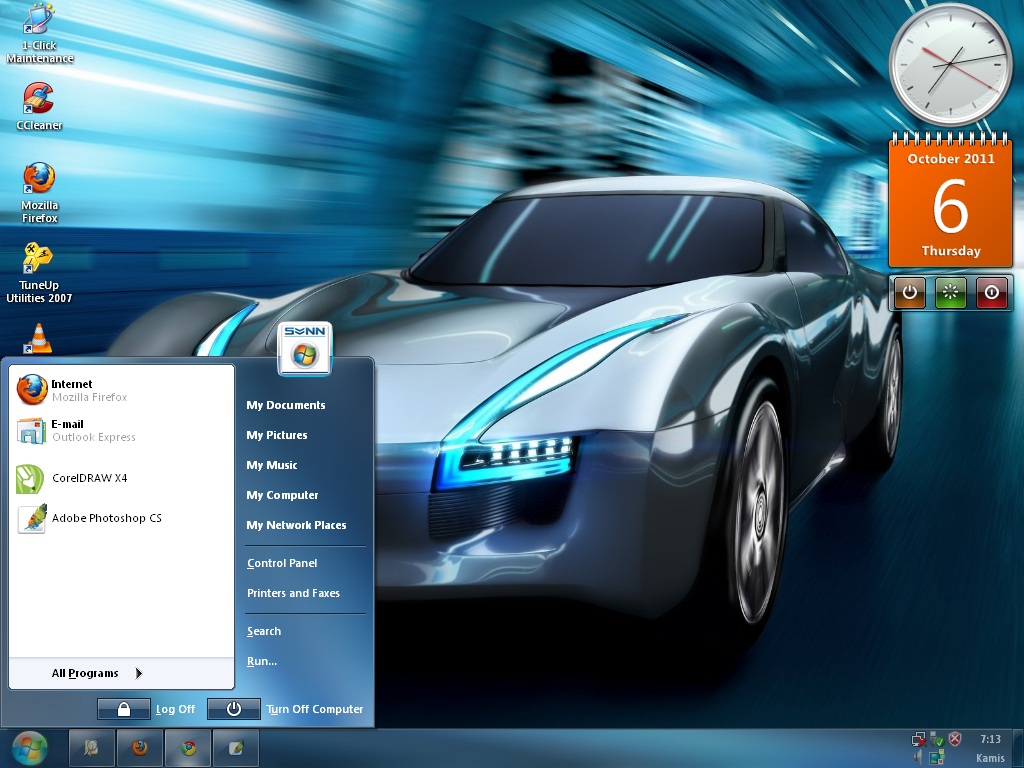Click the October 2011 calendar gadget
Screen dimensions: 1024x768
(951, 200)
